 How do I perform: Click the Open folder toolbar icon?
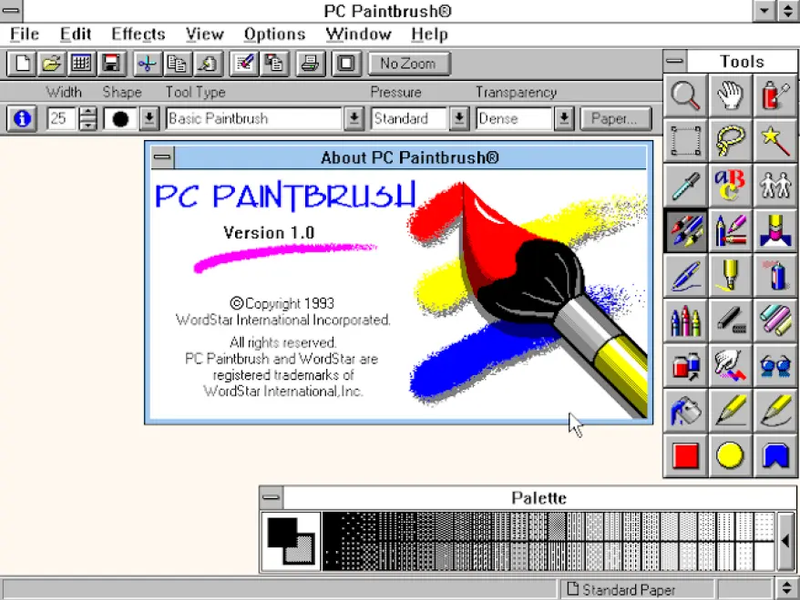pos(52,64)
